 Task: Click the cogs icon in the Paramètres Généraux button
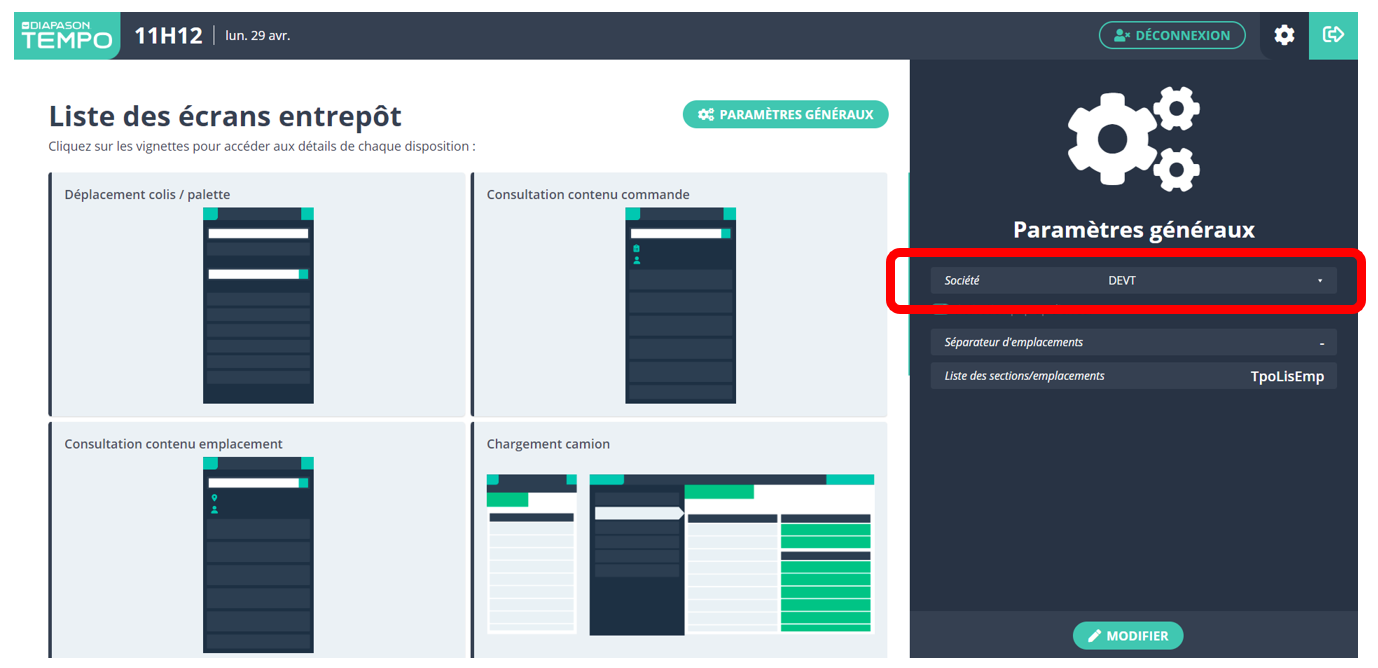click(x=706, y=115)
